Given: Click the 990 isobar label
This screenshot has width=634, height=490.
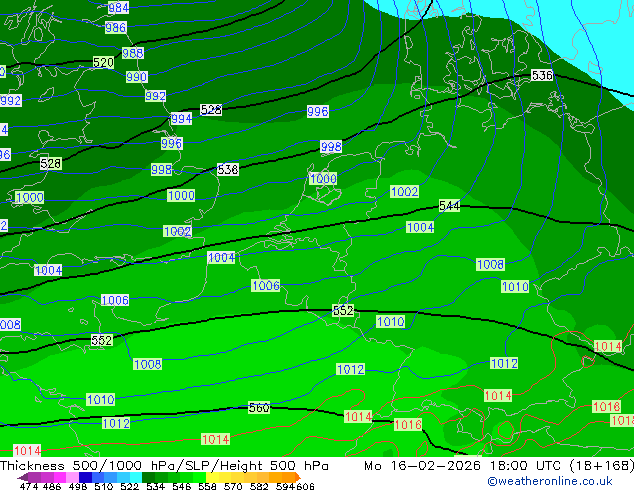Looking at the screenshot, I should point(137,77).
